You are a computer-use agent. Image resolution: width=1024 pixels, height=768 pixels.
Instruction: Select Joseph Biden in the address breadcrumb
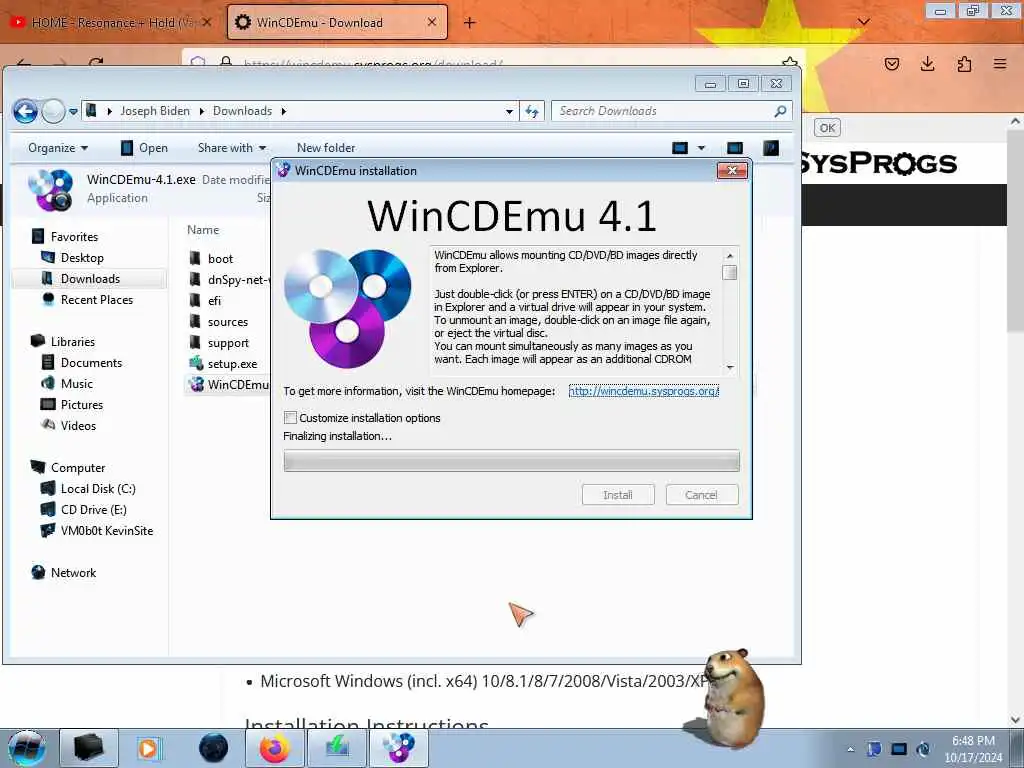coord(155,111)
